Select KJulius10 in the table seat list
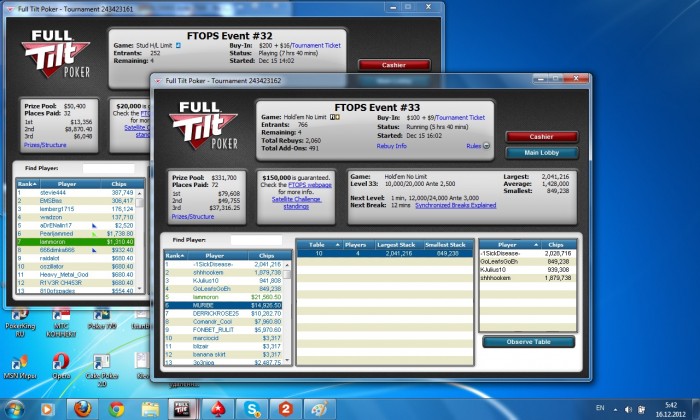Viewport: 700px width, 420px height. [528, 270]
